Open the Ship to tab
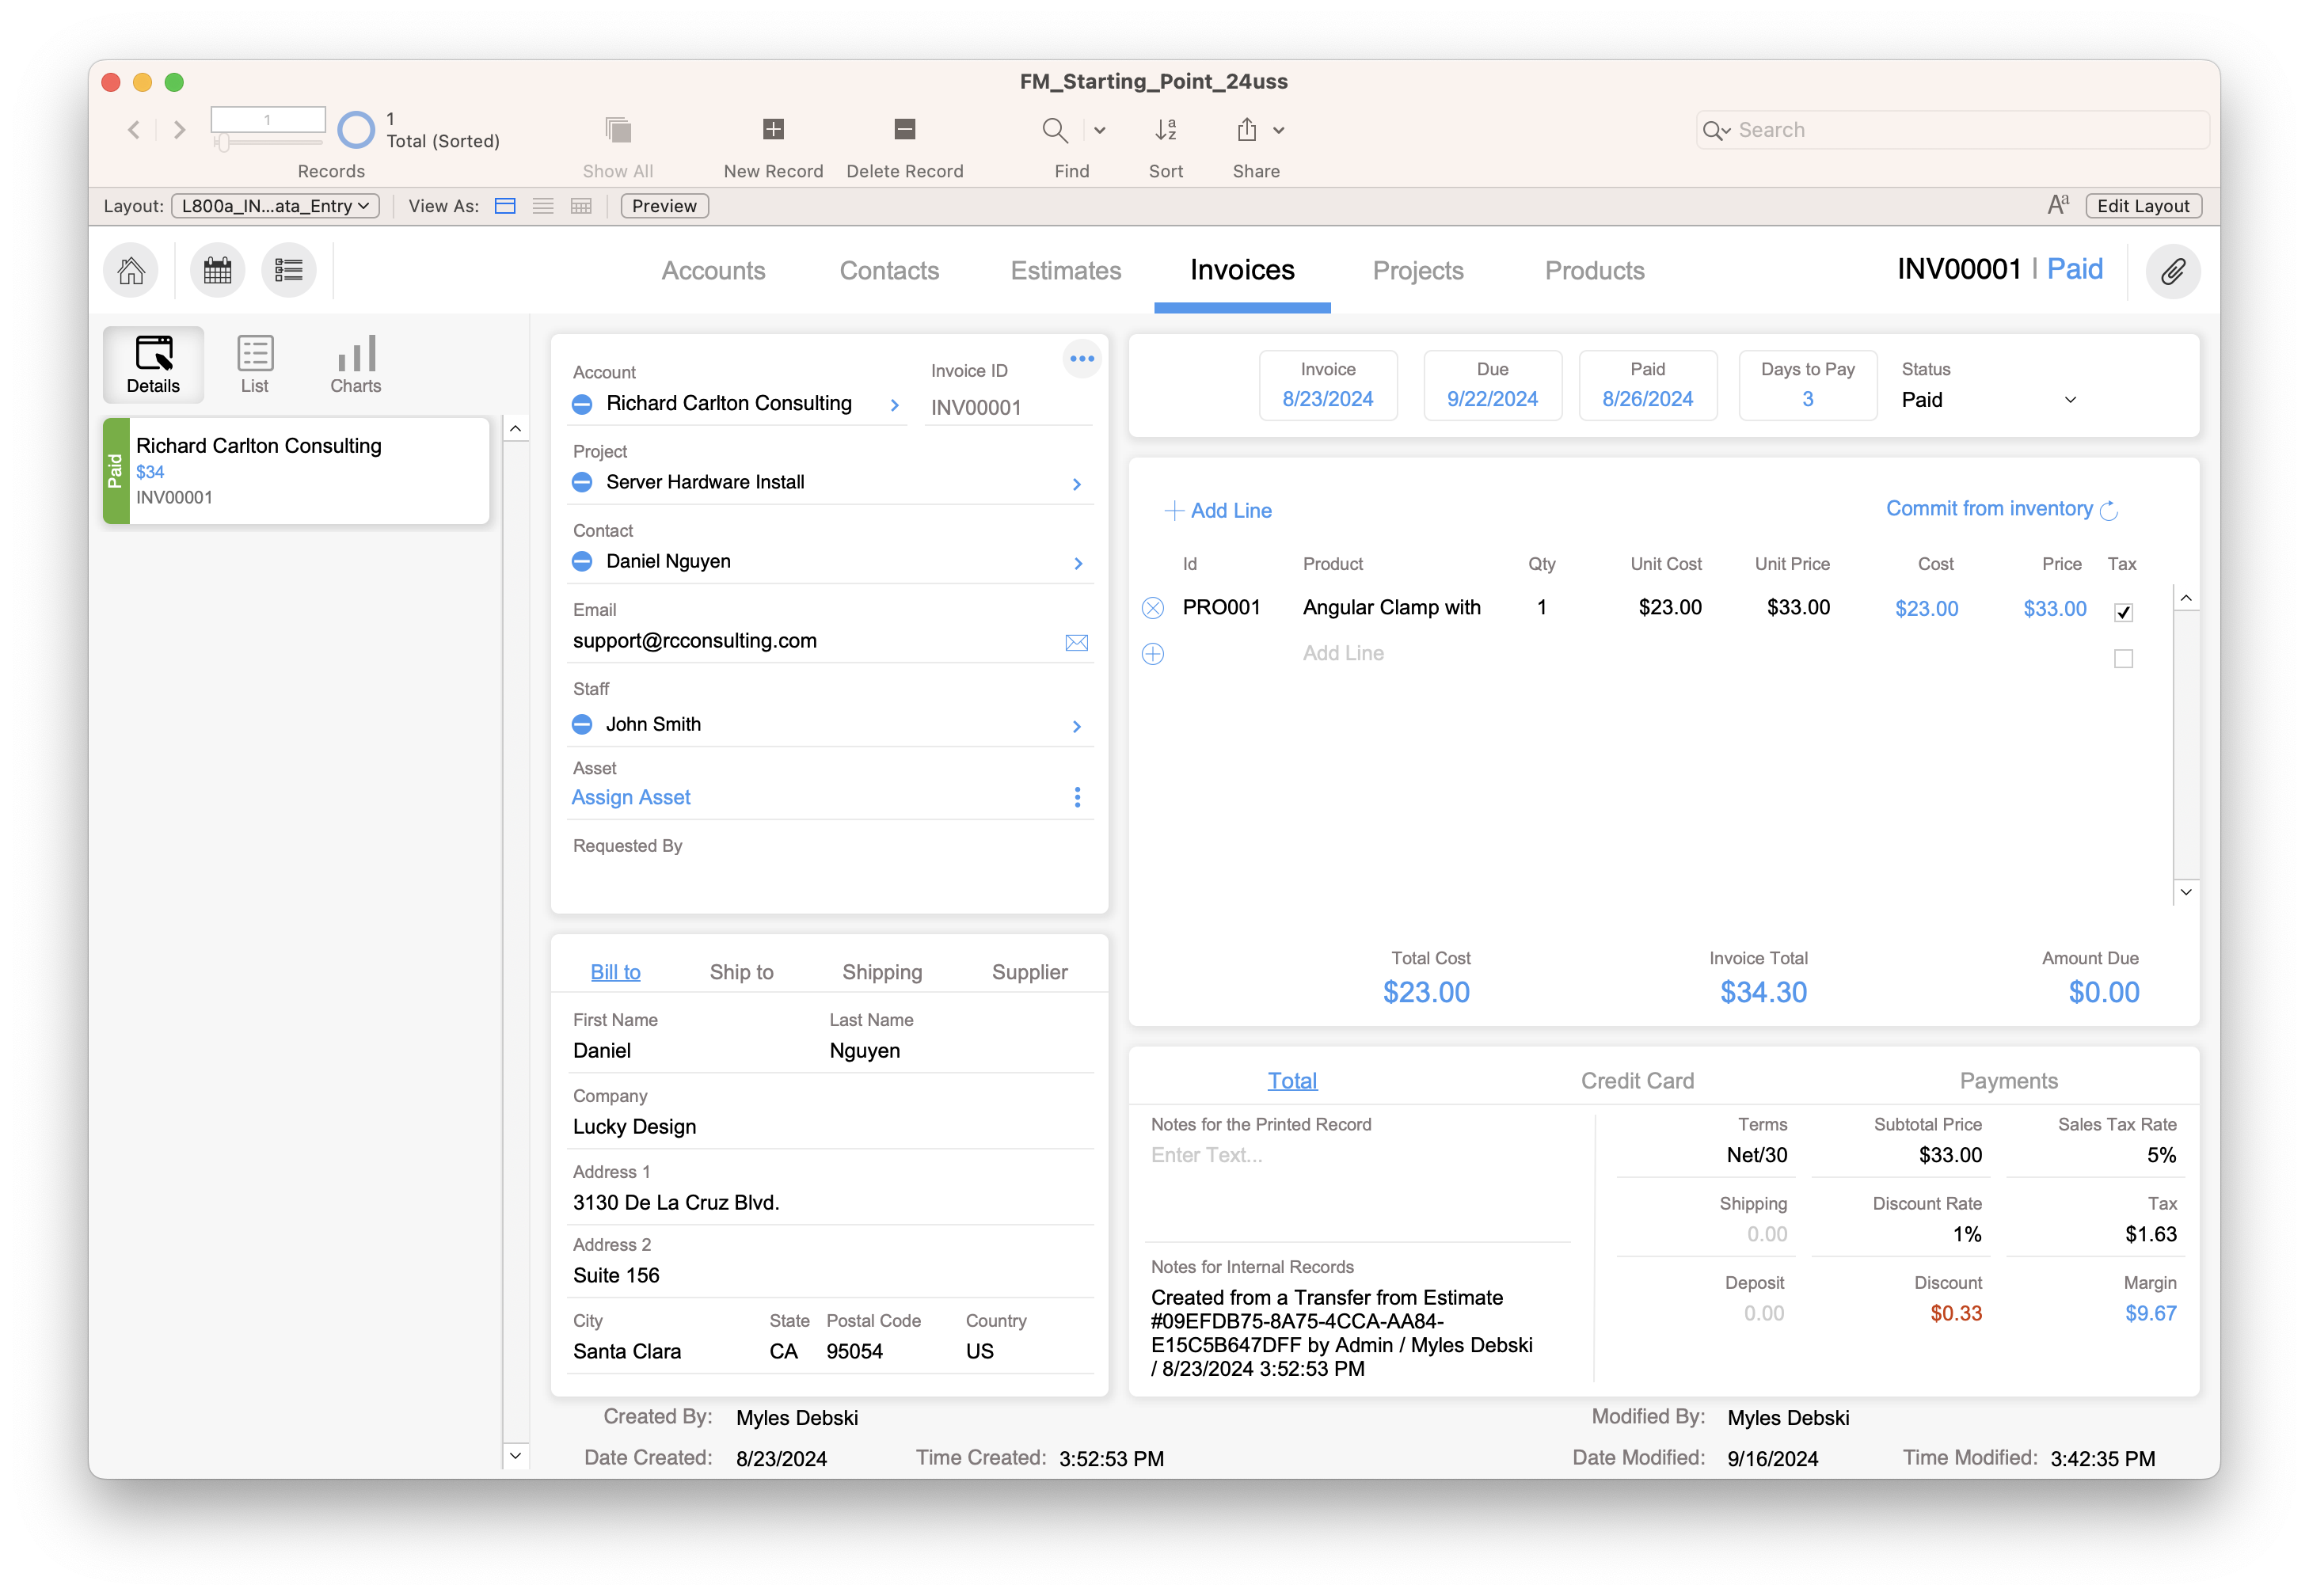2309x1596 pixels. 741,972
